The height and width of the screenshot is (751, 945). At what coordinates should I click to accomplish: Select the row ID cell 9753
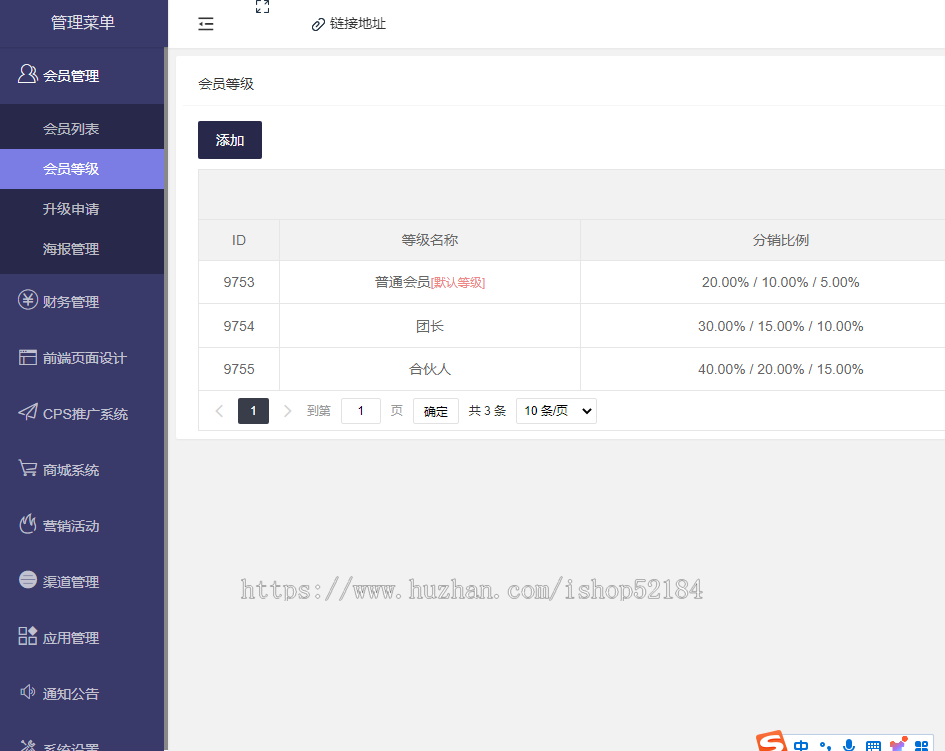tap(239, 282)
